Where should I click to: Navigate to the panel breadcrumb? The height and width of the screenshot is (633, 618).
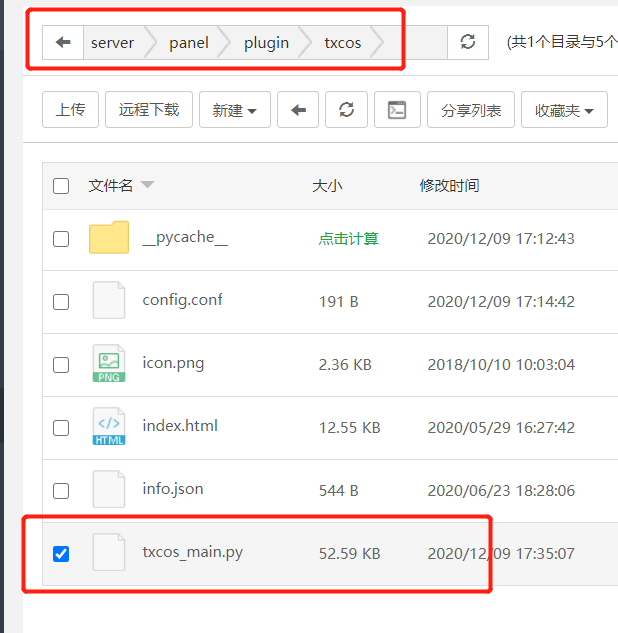point(189,43)
